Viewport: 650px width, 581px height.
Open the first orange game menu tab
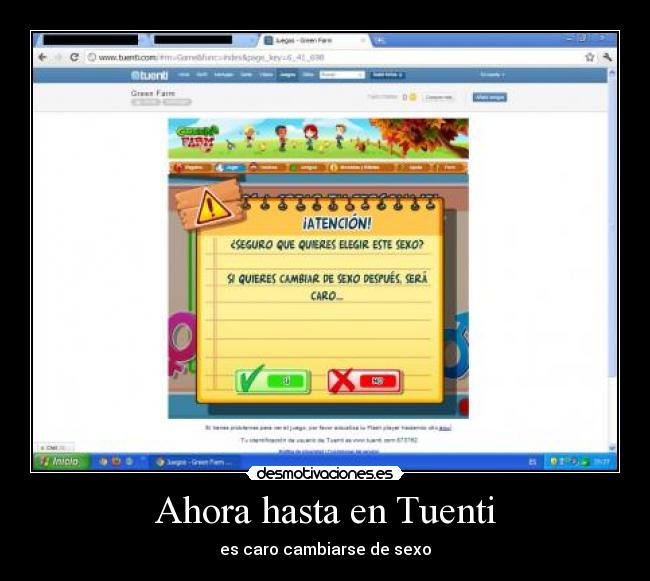point(190,167)
